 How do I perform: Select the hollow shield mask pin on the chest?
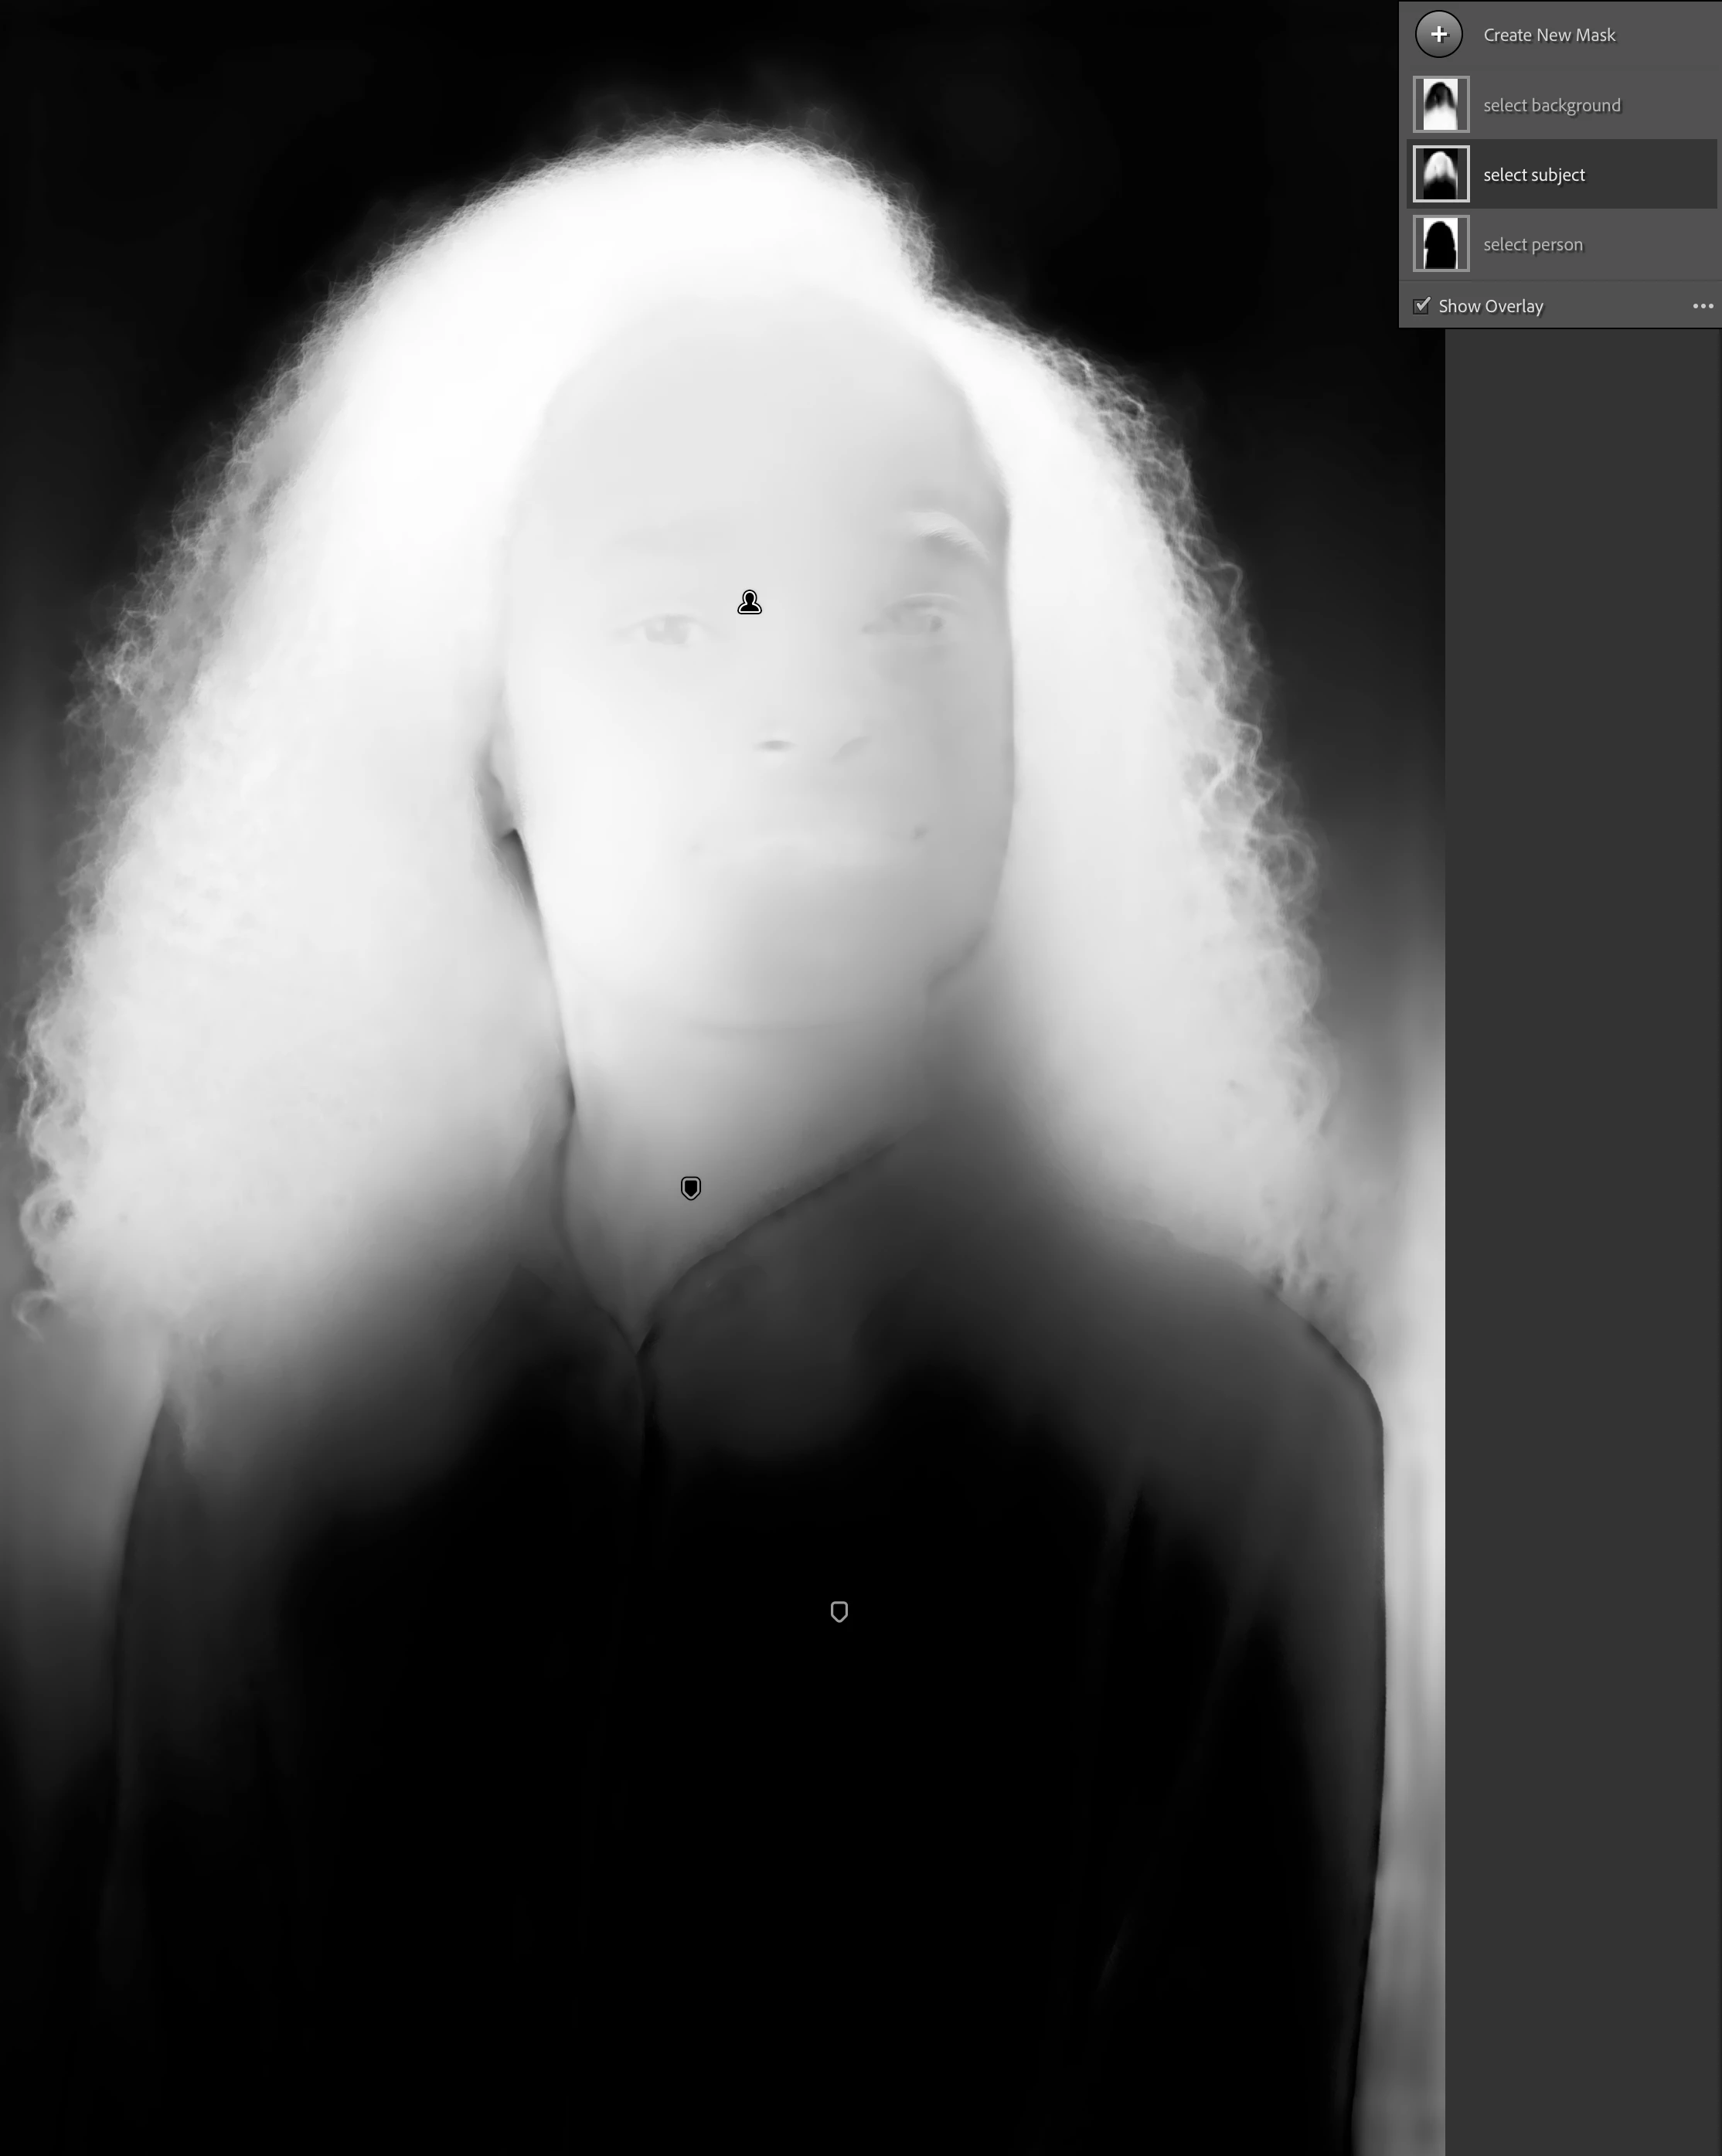tap(839, 1611)
